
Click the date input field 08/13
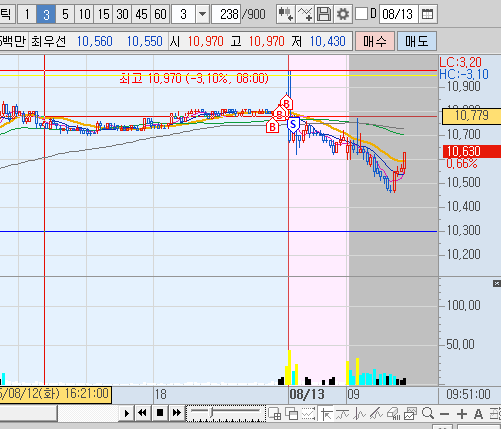[398, 14]
